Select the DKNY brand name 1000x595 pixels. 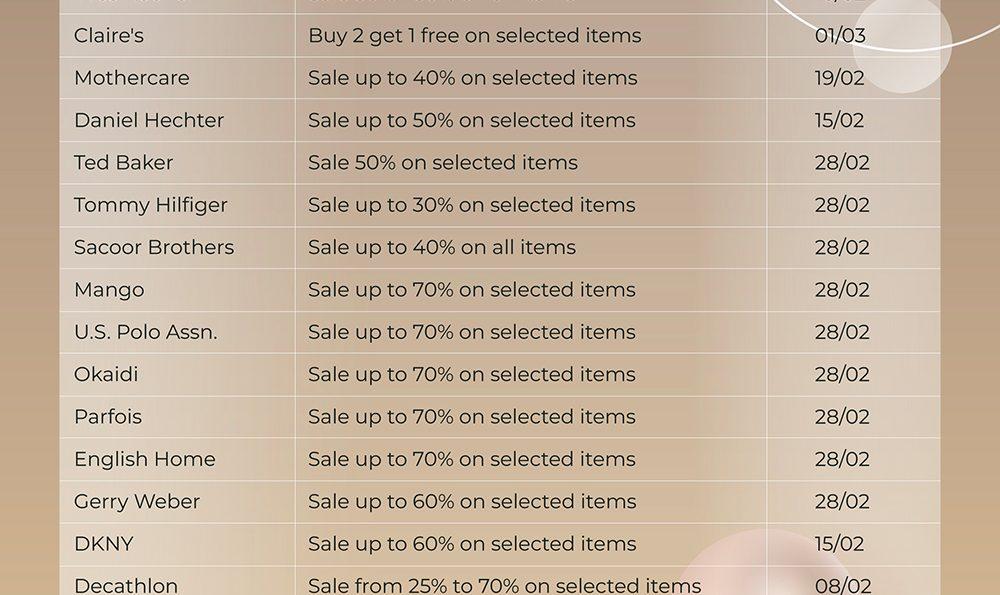(104, 544)
